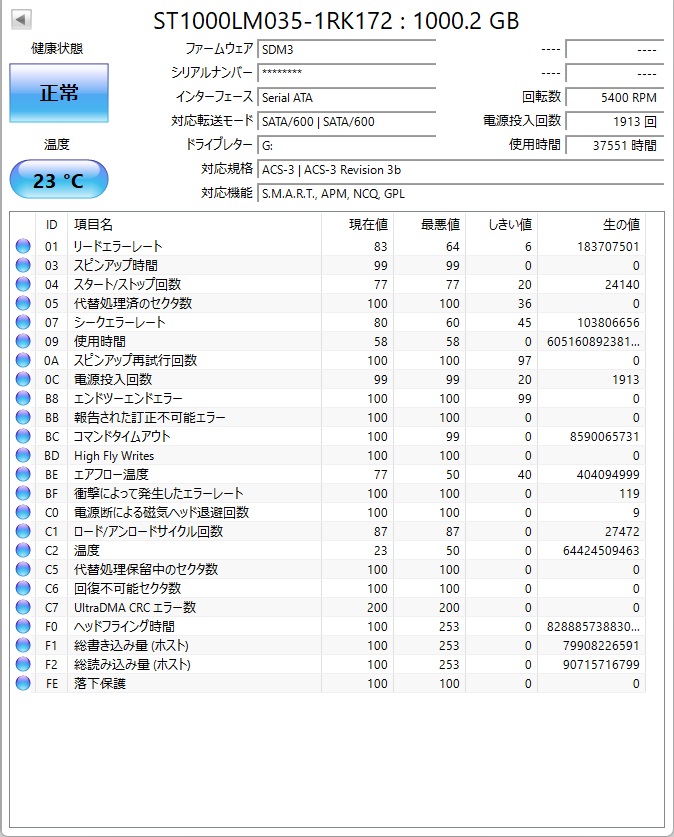Click the status orb for 代替処理済のセクタ数
This screenshot has height=837, width=674.
(x=23, y=303)
